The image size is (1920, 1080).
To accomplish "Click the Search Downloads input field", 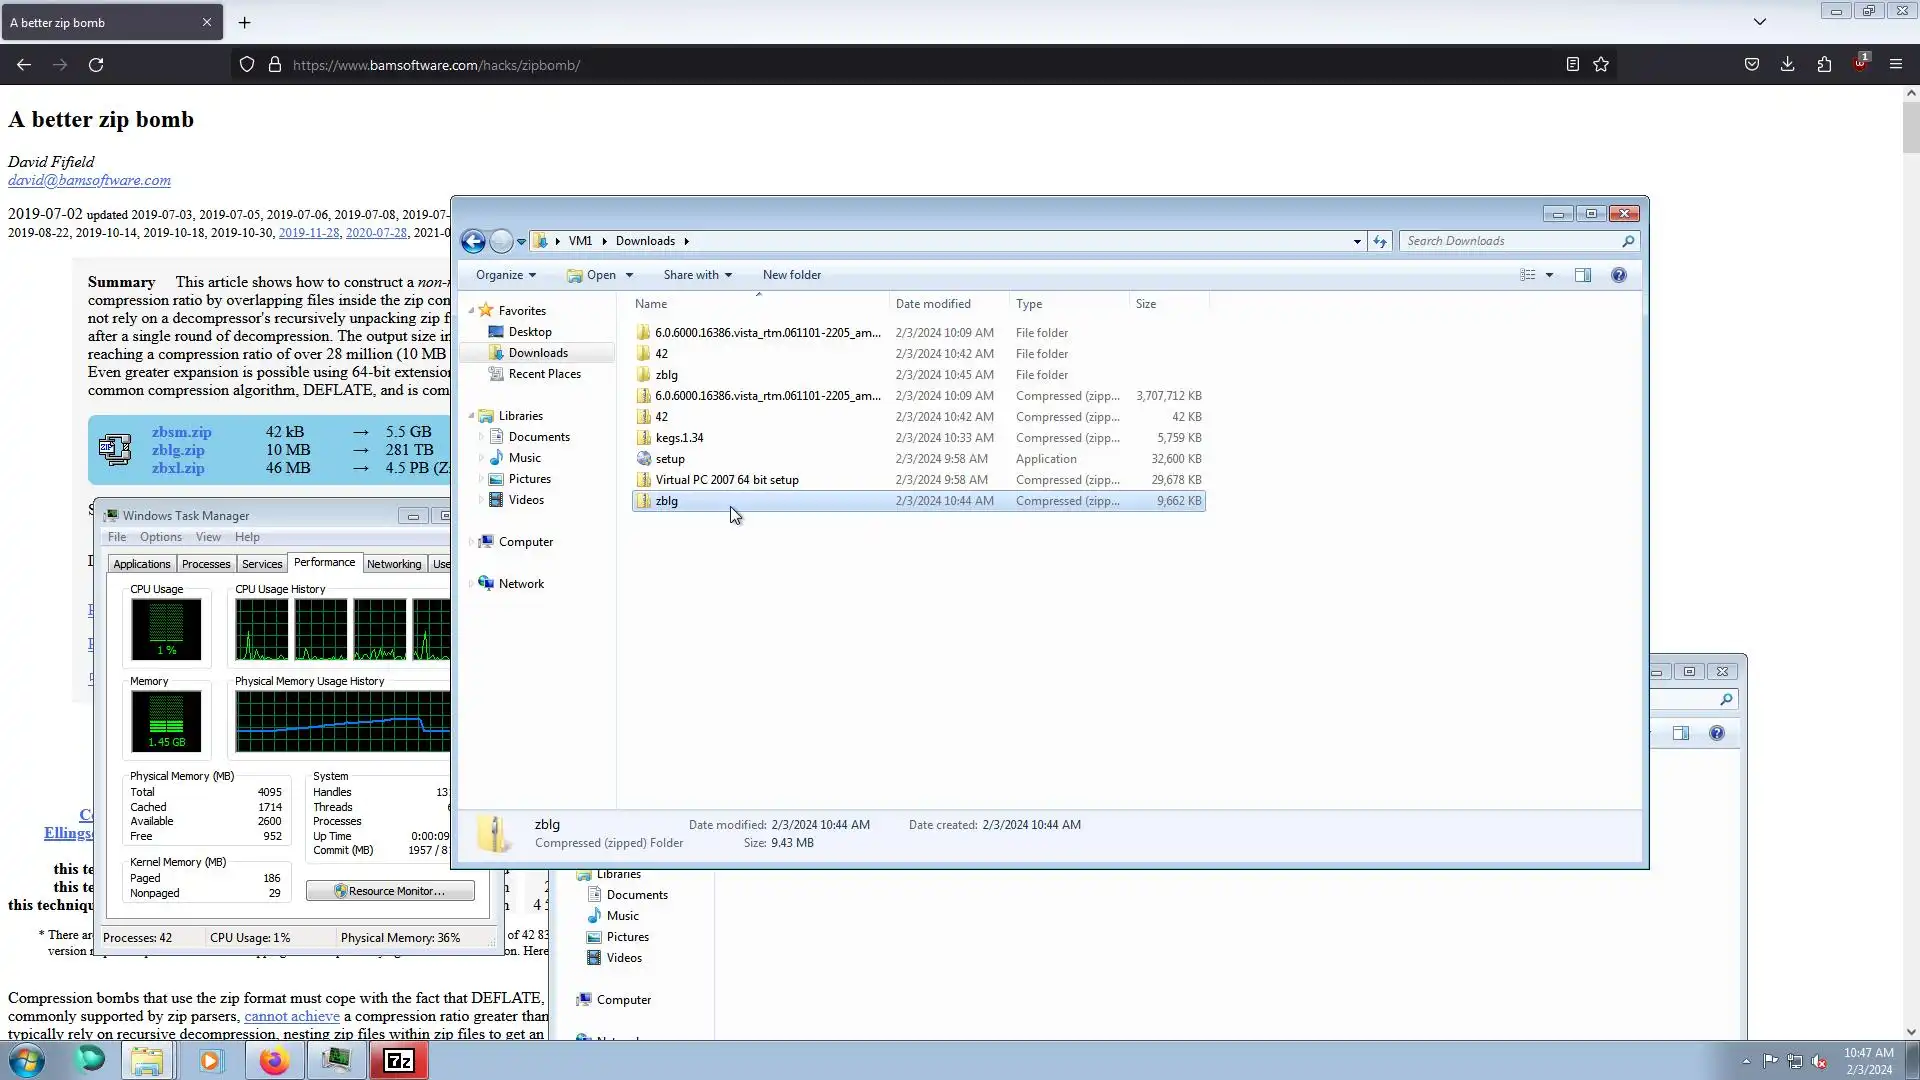I will point(1510,241).
